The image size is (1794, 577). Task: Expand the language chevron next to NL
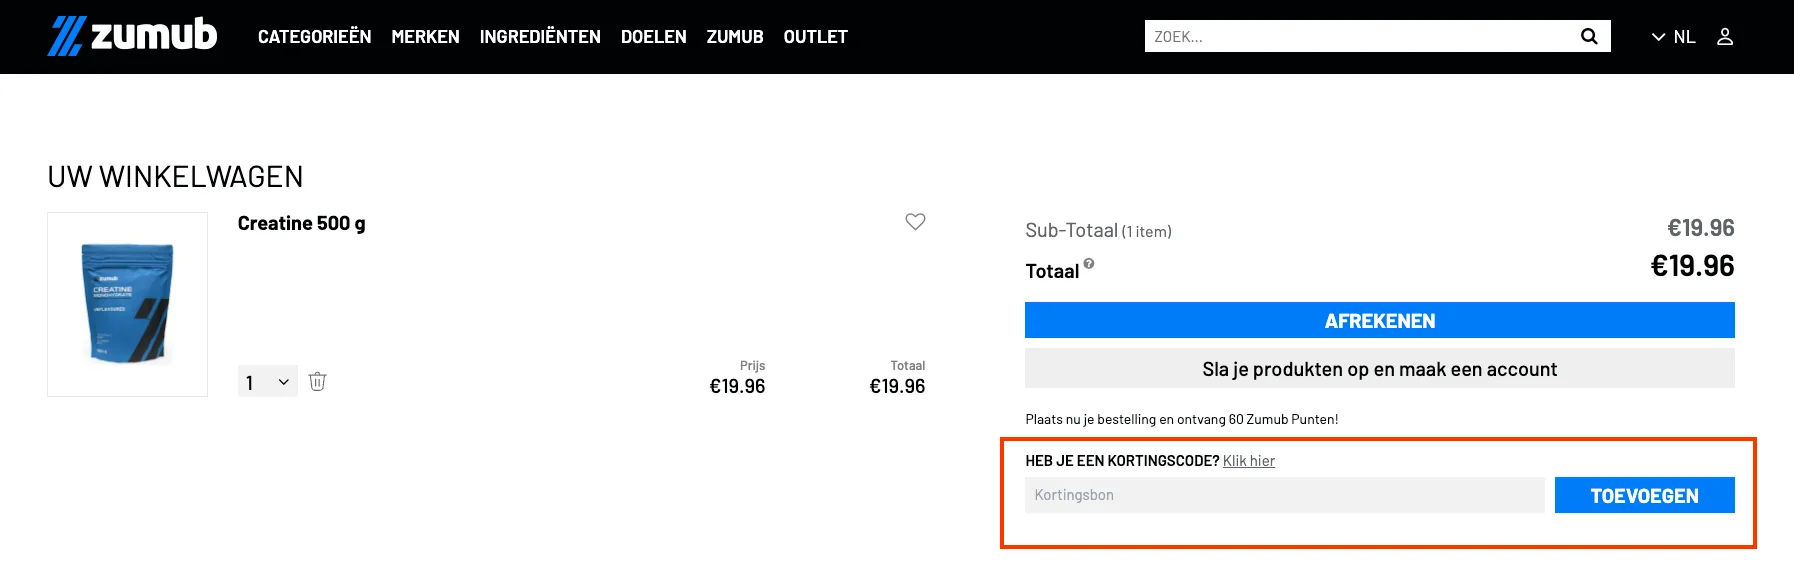pos(1659,36)
